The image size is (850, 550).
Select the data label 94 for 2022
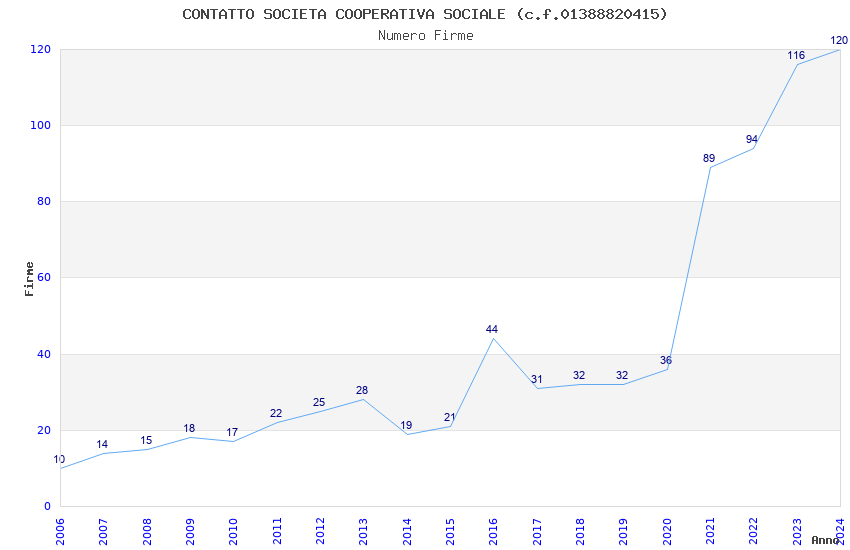point(752,139)
